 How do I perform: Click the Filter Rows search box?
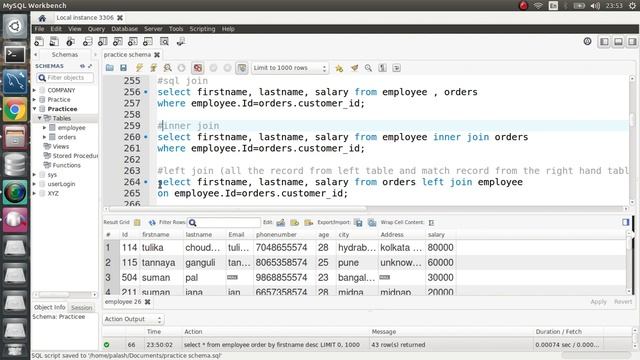pyautogui.click(x=224, y=222)
